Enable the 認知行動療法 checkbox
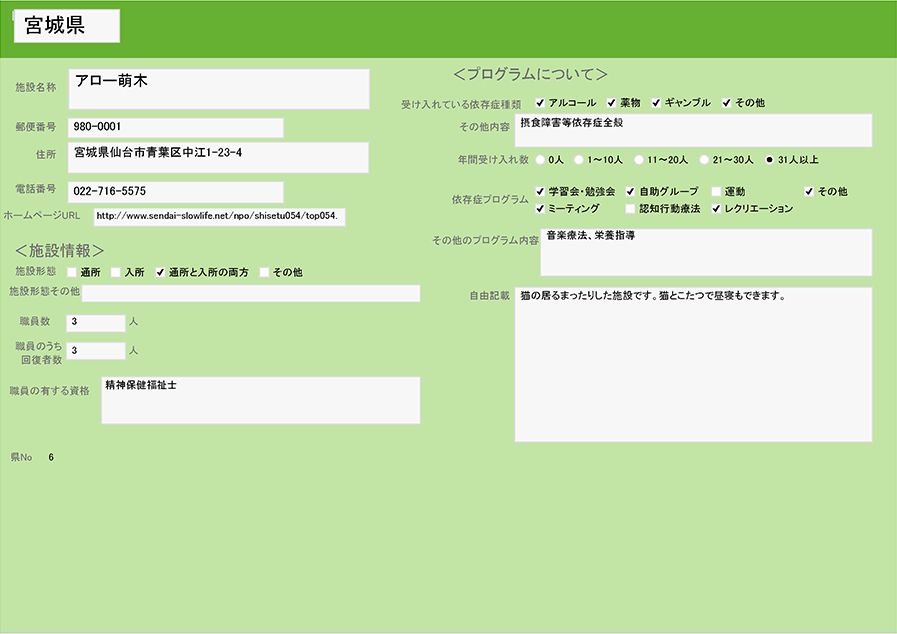Image resolution: width=897 pixels, height=634 pixels. [x=630, y=209]
